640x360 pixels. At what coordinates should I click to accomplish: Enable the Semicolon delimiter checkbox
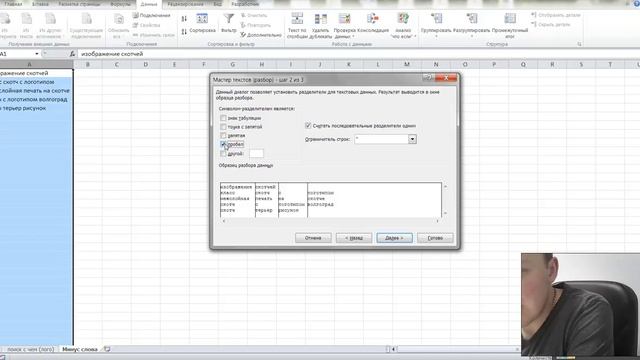(x=223, y=127)
